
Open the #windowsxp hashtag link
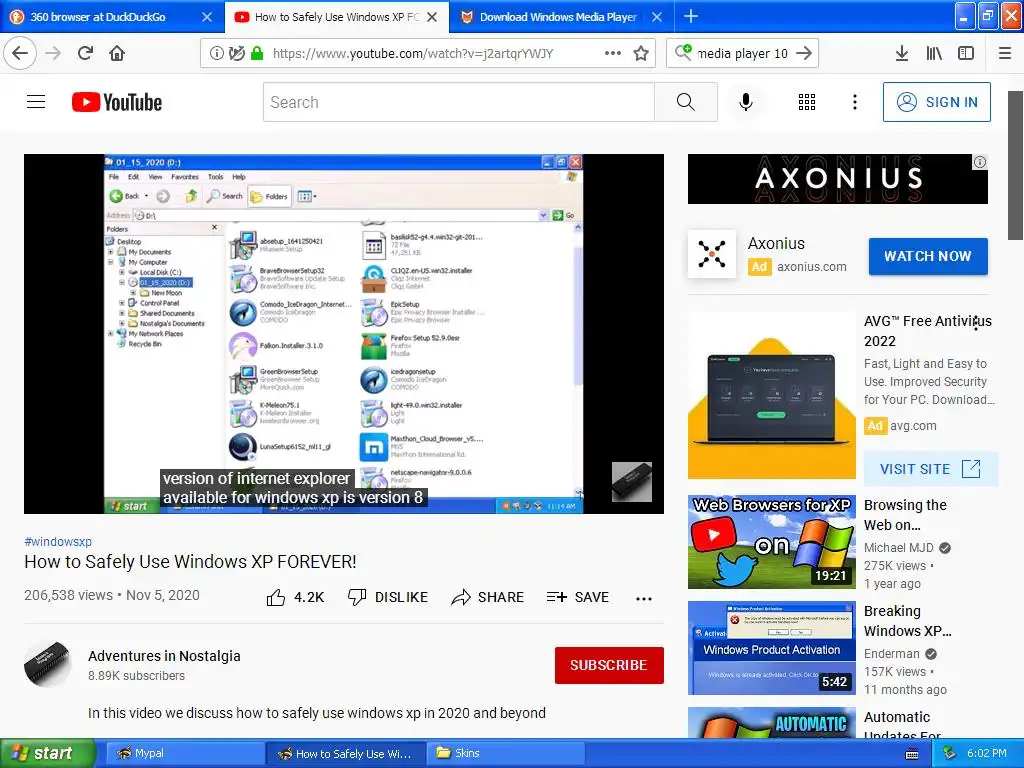coord(58,541)
